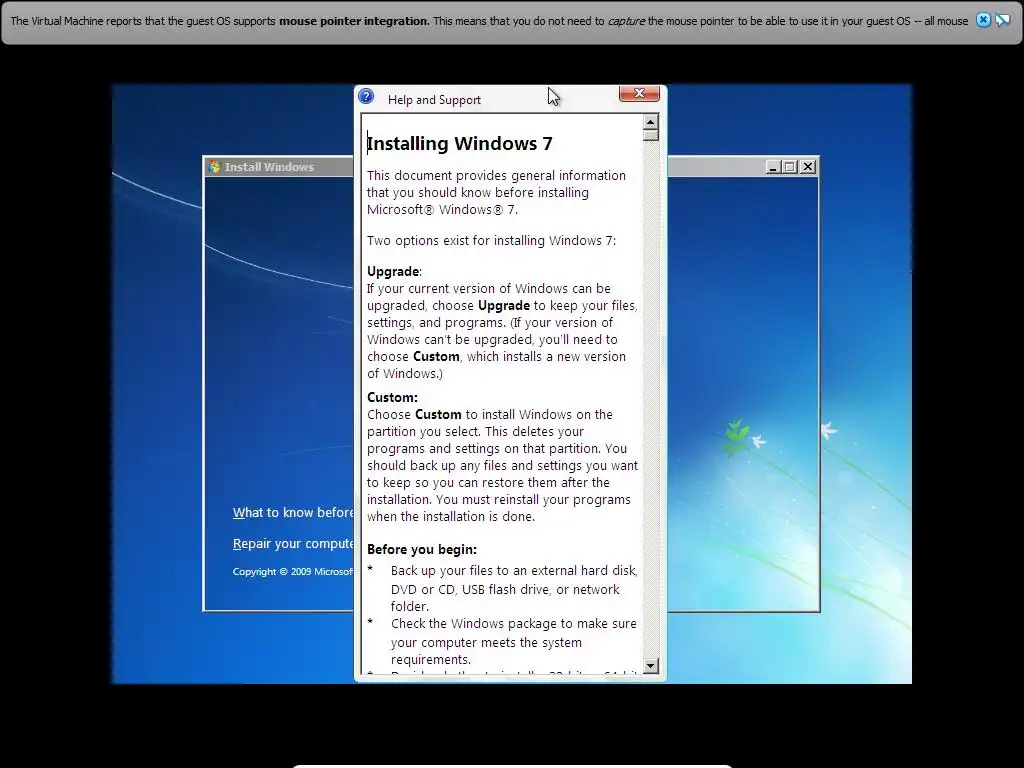The image size is (1024, 768).
Task: Click the help scrollbar up arrow
Action: (x=650, y=122)
